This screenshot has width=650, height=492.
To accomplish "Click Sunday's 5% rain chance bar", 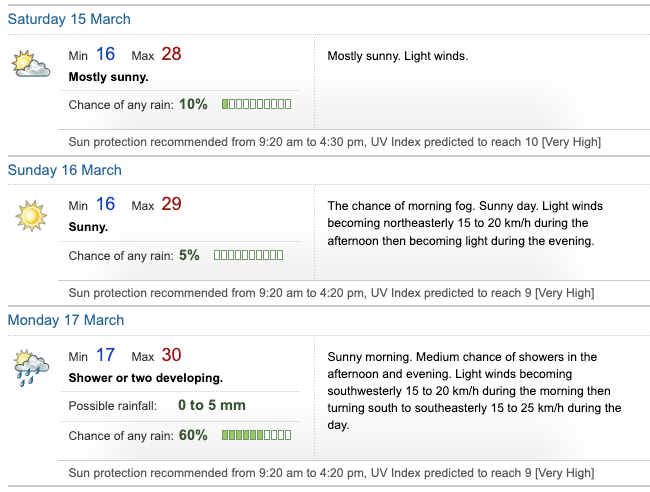I will tap(248, 255).
